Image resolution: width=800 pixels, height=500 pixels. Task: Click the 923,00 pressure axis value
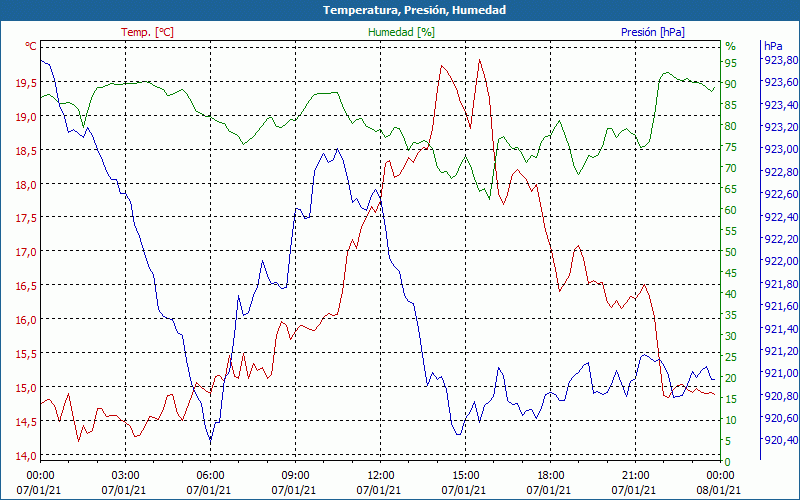pos(780,149)
